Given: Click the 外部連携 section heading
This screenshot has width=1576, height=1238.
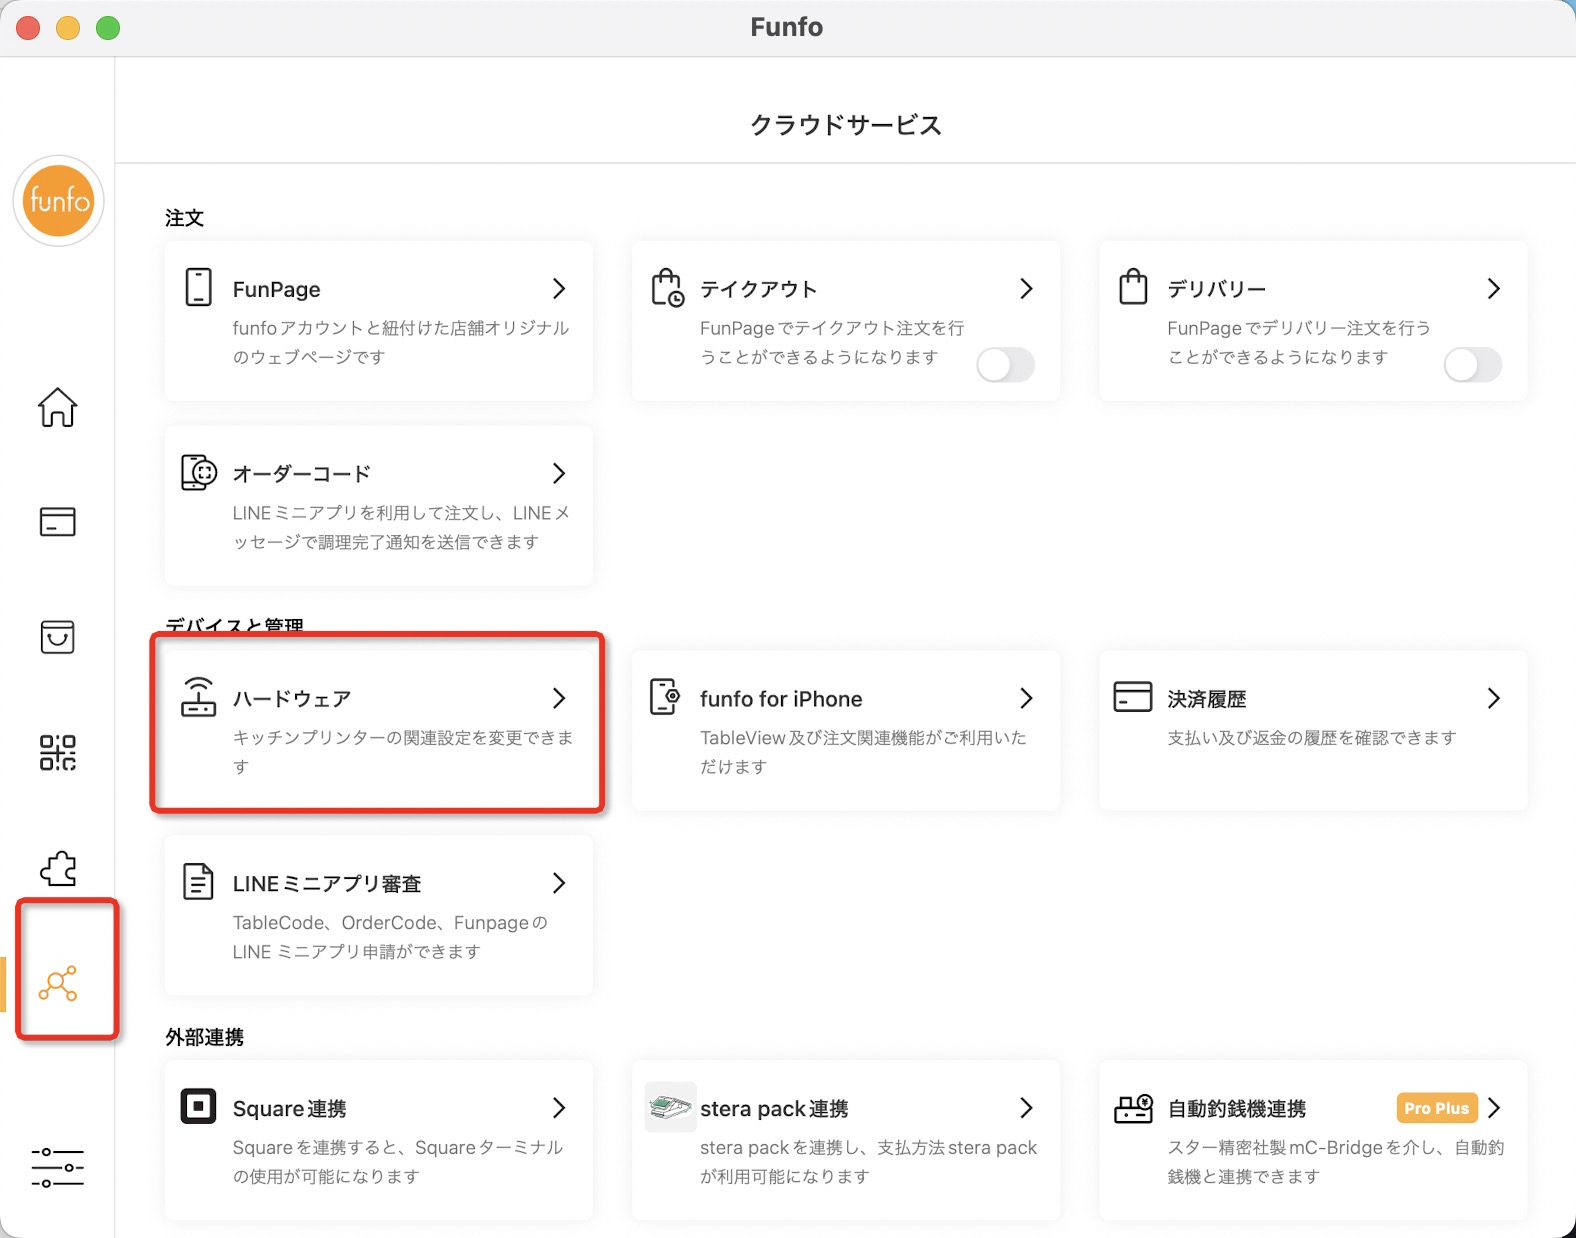Looking at the screenshot, I should point(204,1037).
